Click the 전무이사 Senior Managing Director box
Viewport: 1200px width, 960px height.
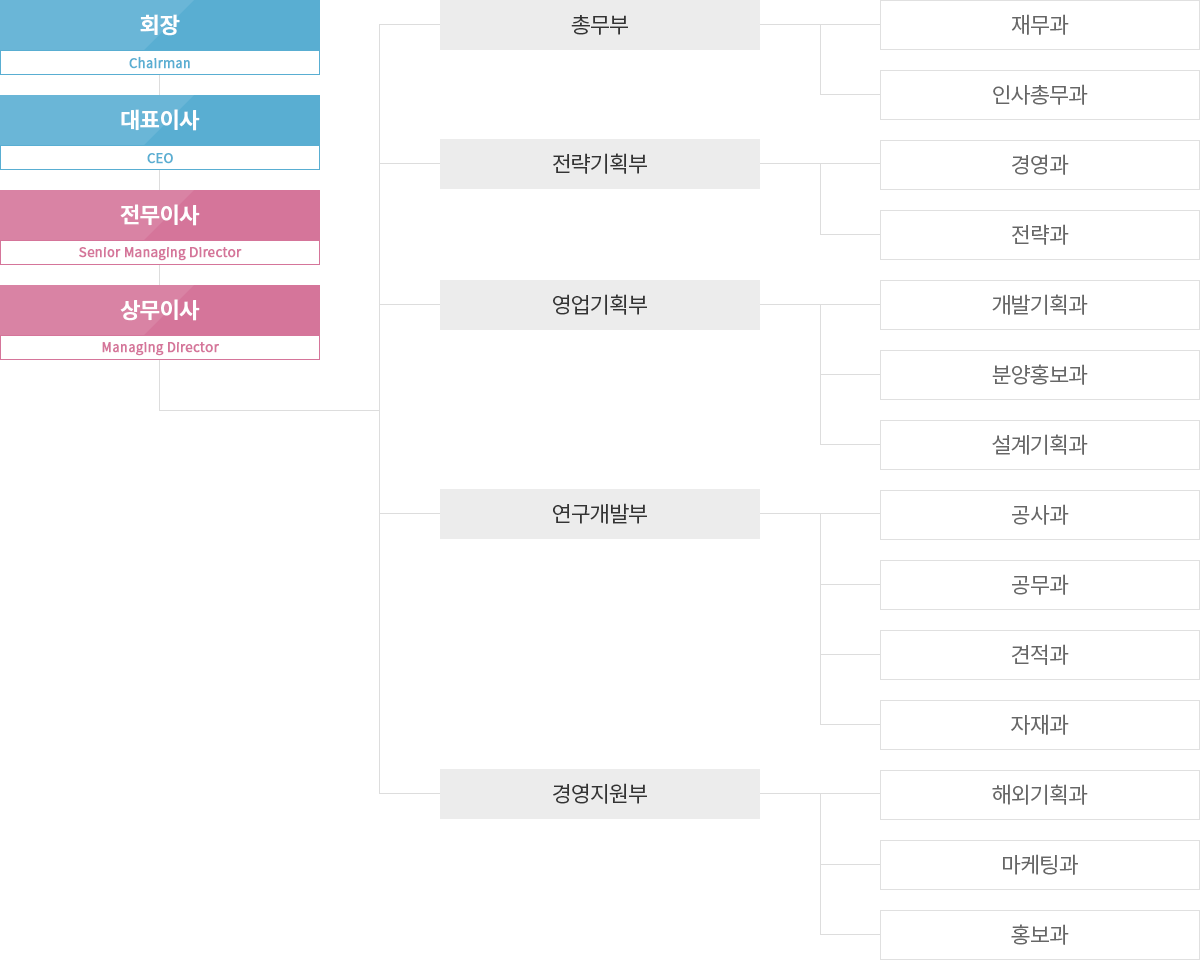coord(160,228)
